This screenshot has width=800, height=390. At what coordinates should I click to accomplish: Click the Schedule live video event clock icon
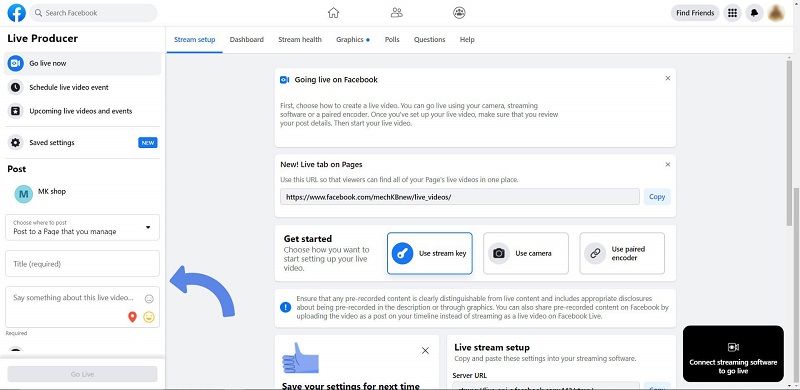pyautogui.click(x=16, y=87)
